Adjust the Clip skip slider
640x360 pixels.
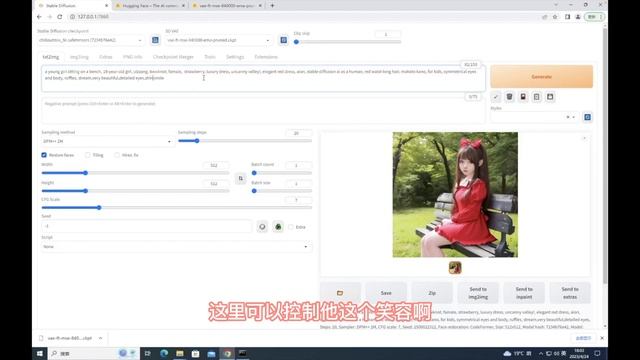click(347, 42)
